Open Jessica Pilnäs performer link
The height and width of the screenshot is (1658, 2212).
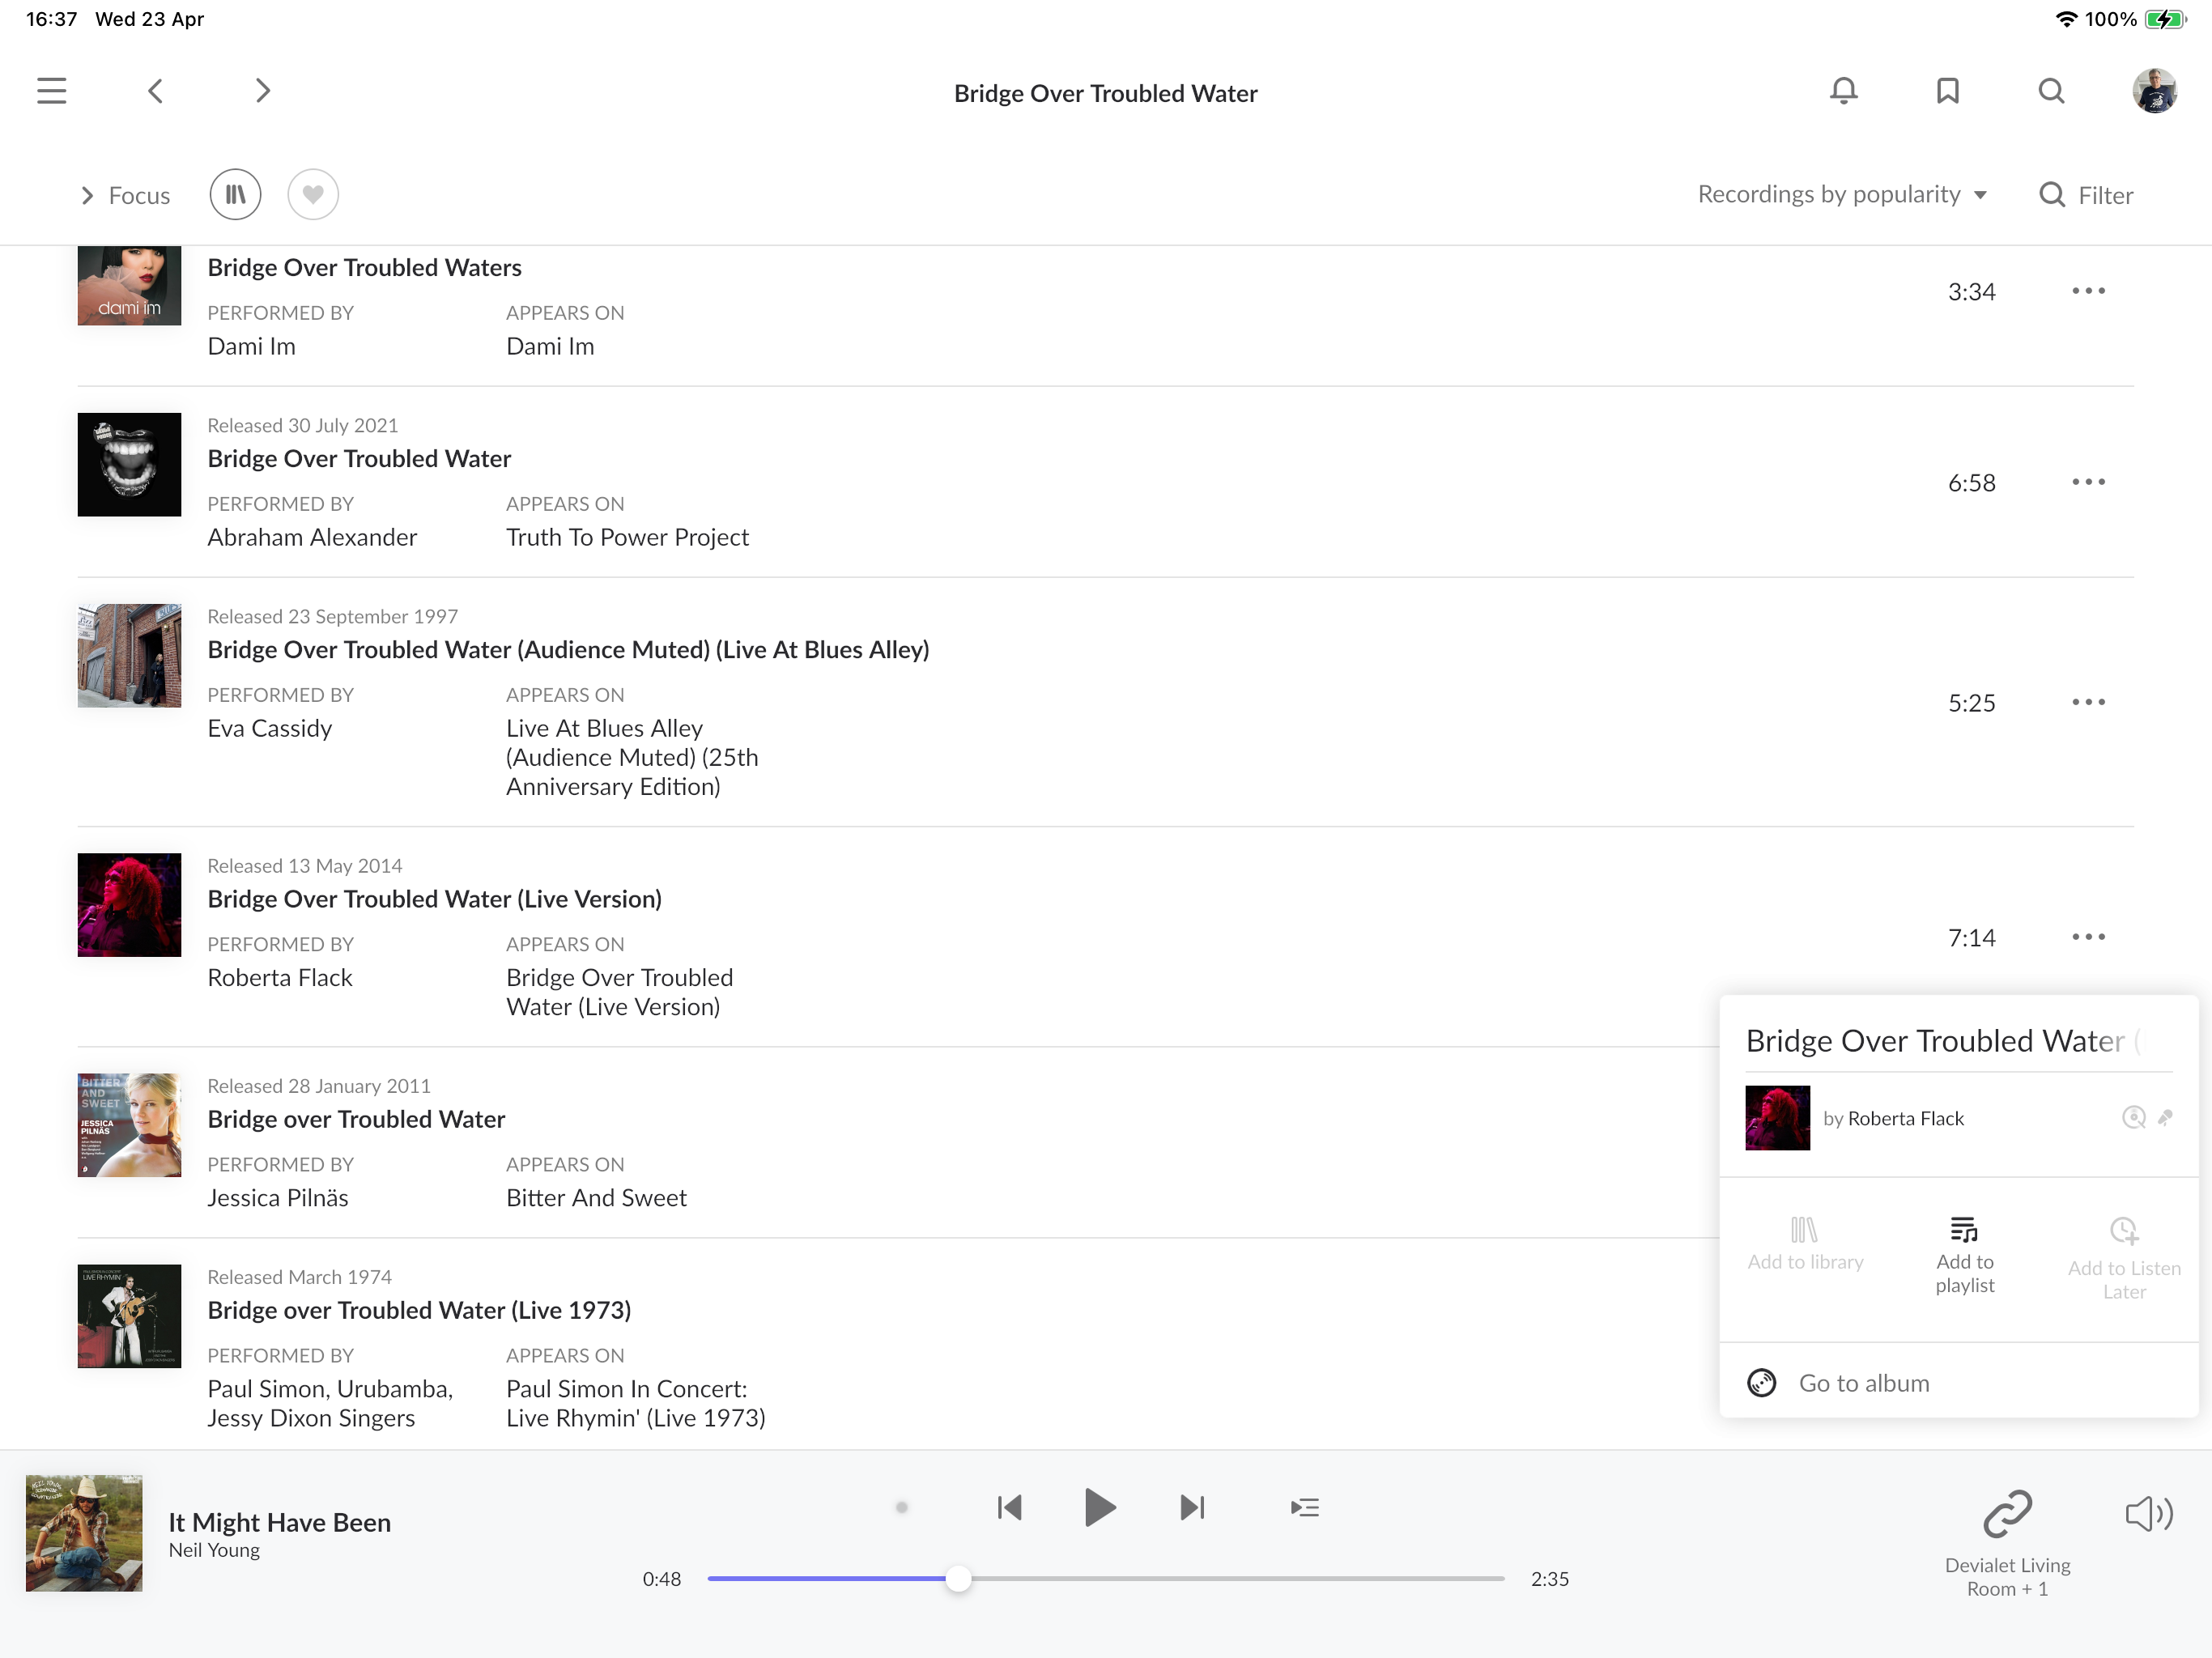coord(278,1197)
